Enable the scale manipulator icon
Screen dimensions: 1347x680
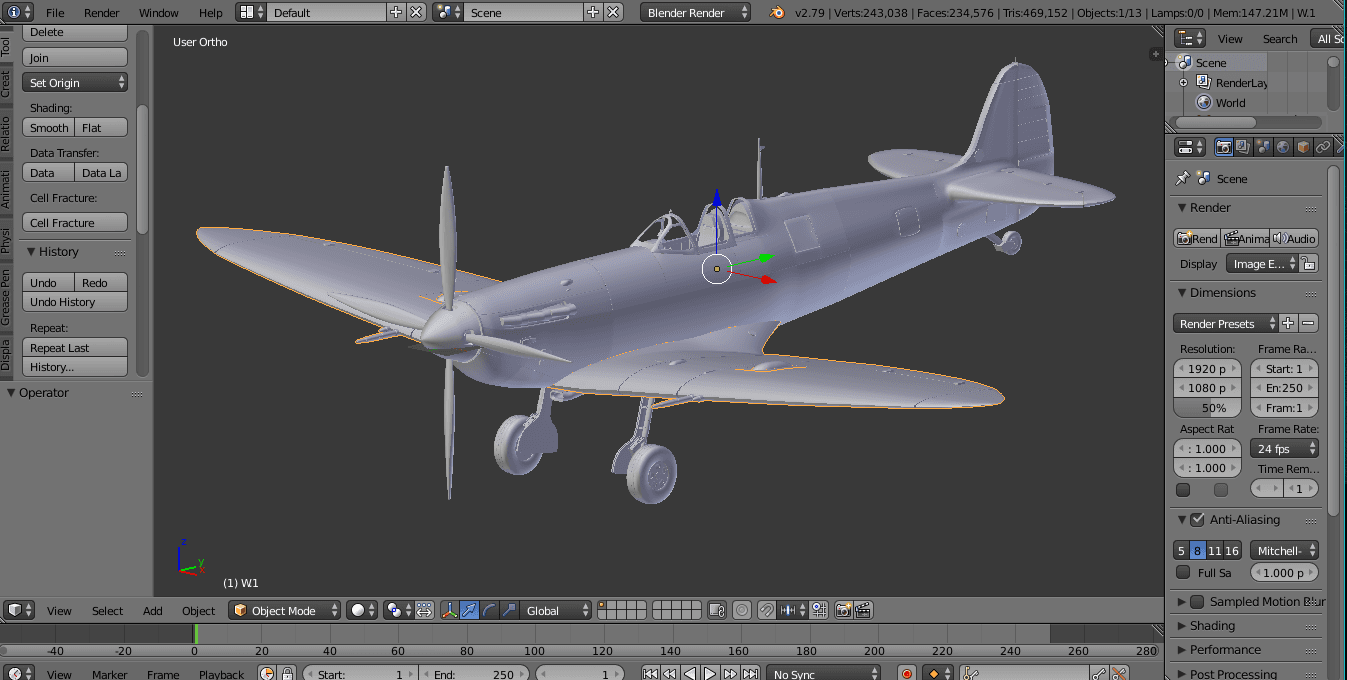[509, 610]
